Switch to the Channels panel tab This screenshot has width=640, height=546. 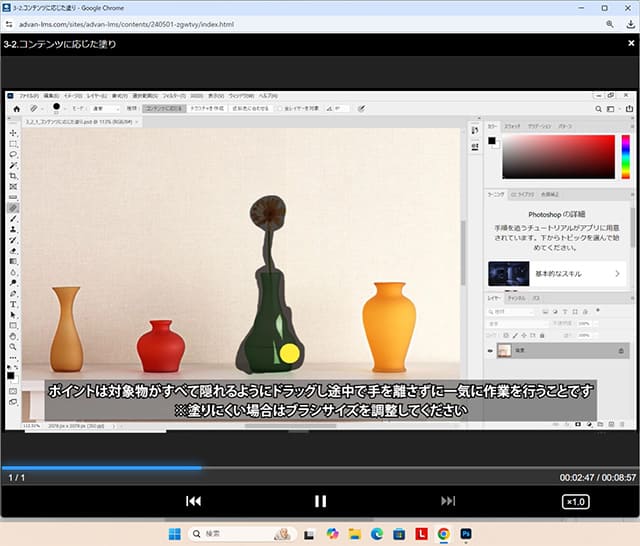pyautogui.click(x=516, y=298)
